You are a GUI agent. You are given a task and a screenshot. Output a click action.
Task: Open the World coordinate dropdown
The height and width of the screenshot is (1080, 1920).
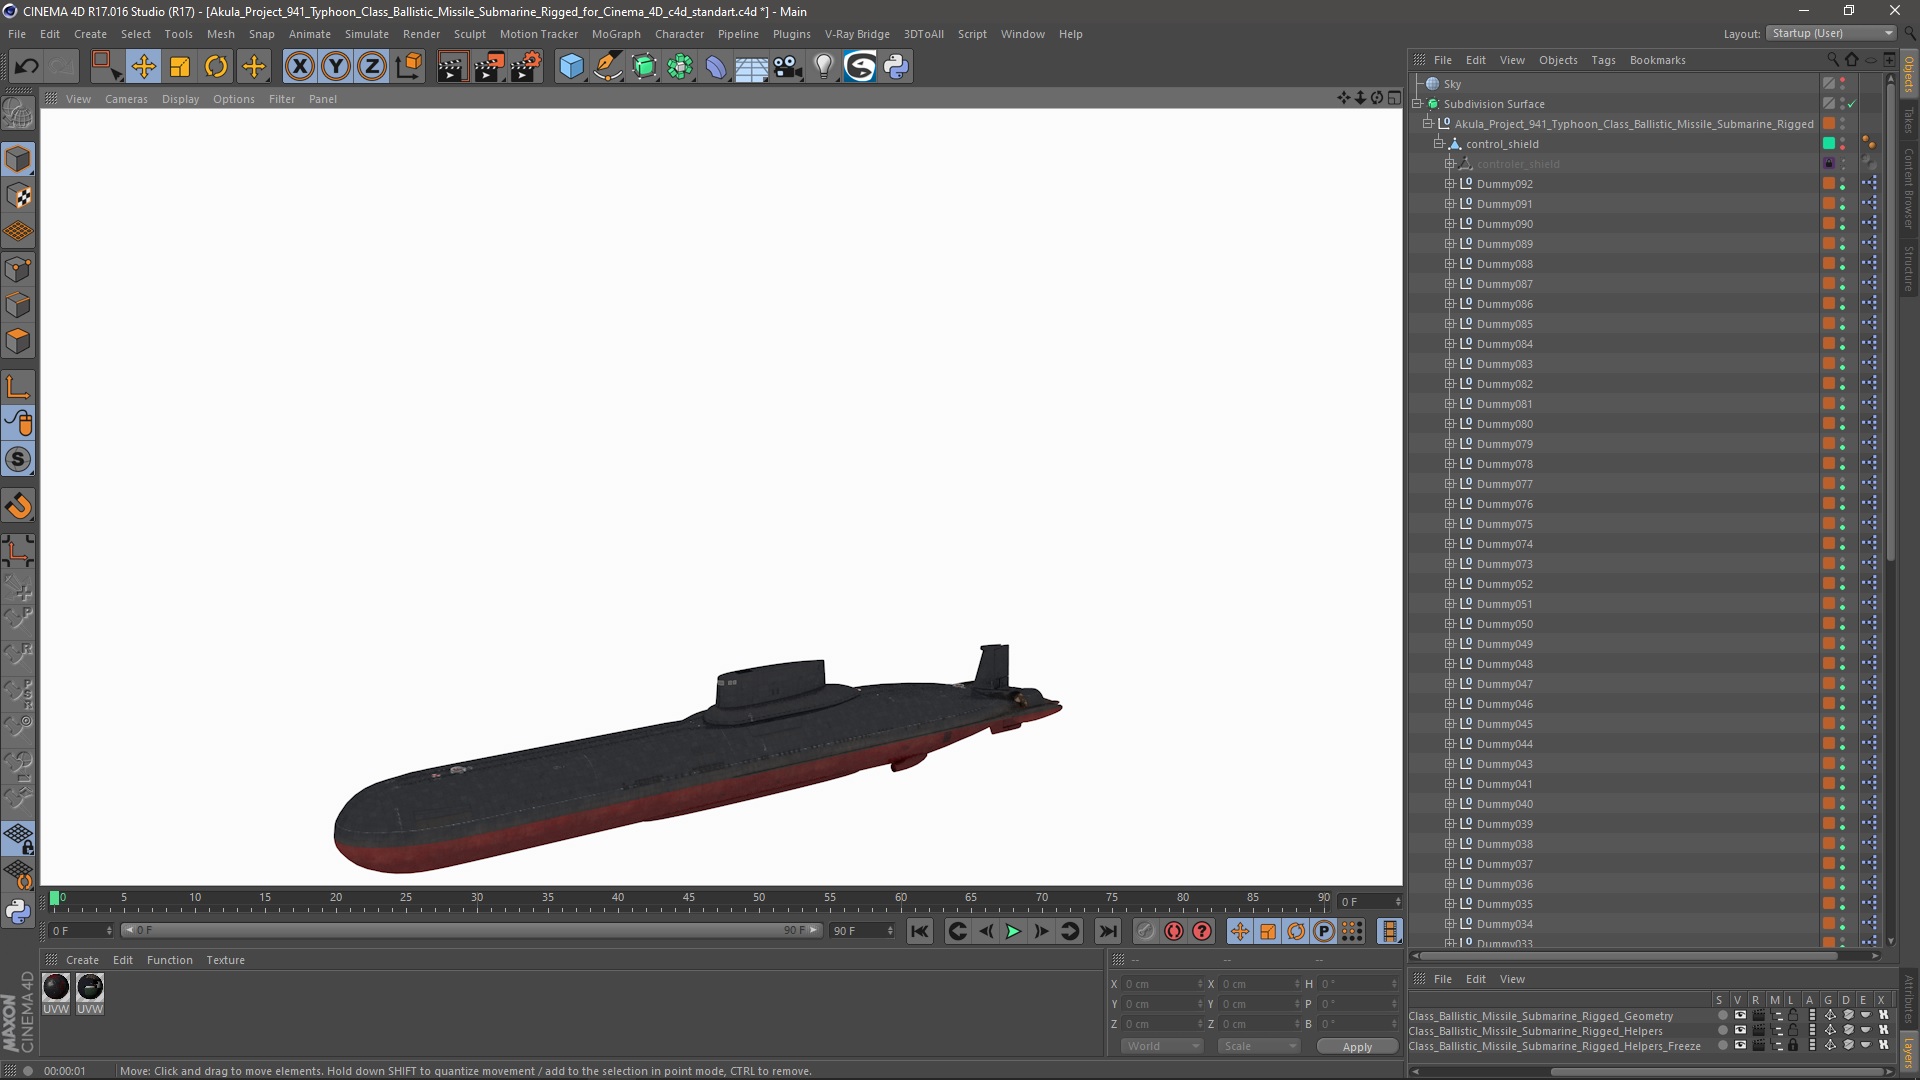1162,1046
